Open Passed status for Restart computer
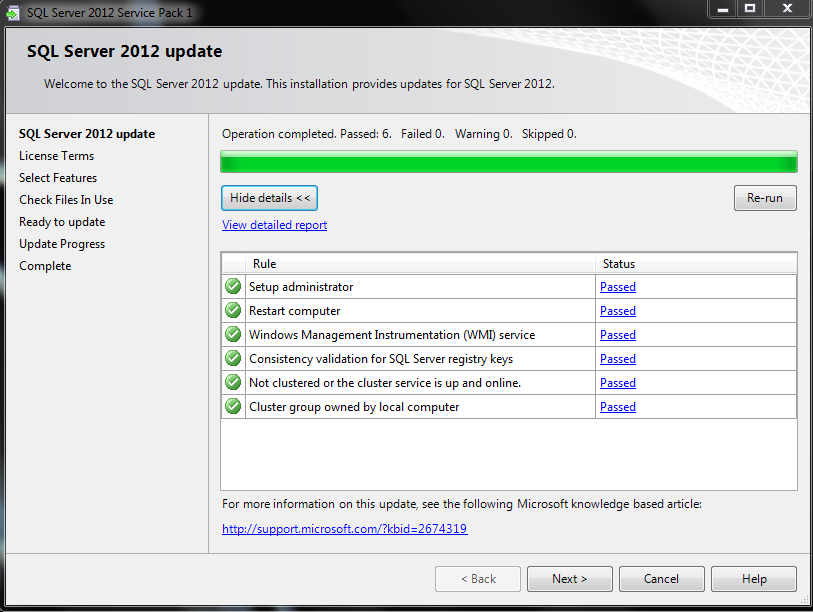 coord(617,311)
